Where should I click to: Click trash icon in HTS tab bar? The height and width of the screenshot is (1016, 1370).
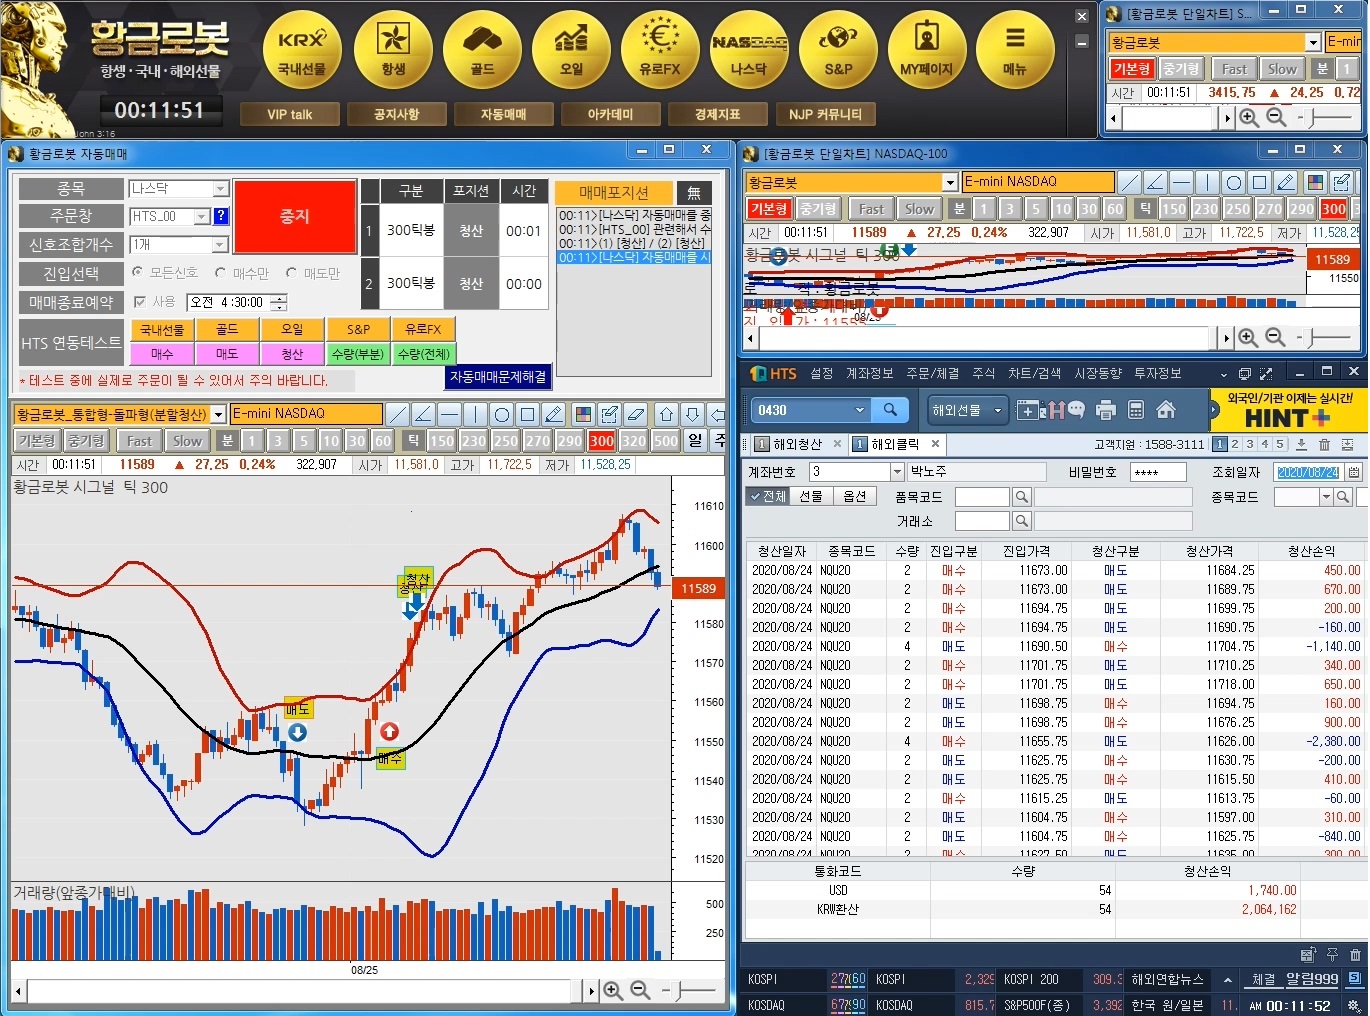[1324, 445]
